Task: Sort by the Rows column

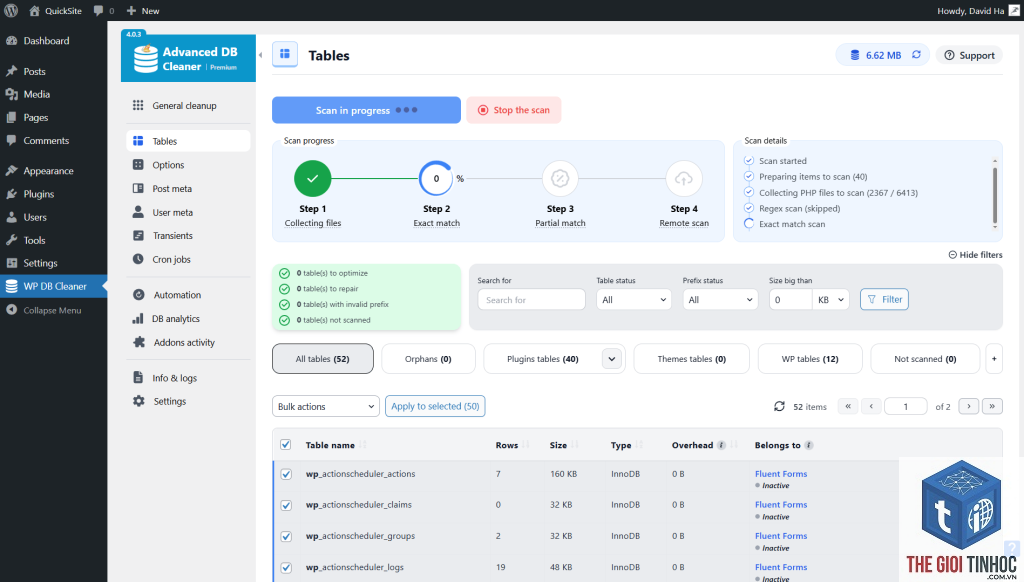Action: 511,445
